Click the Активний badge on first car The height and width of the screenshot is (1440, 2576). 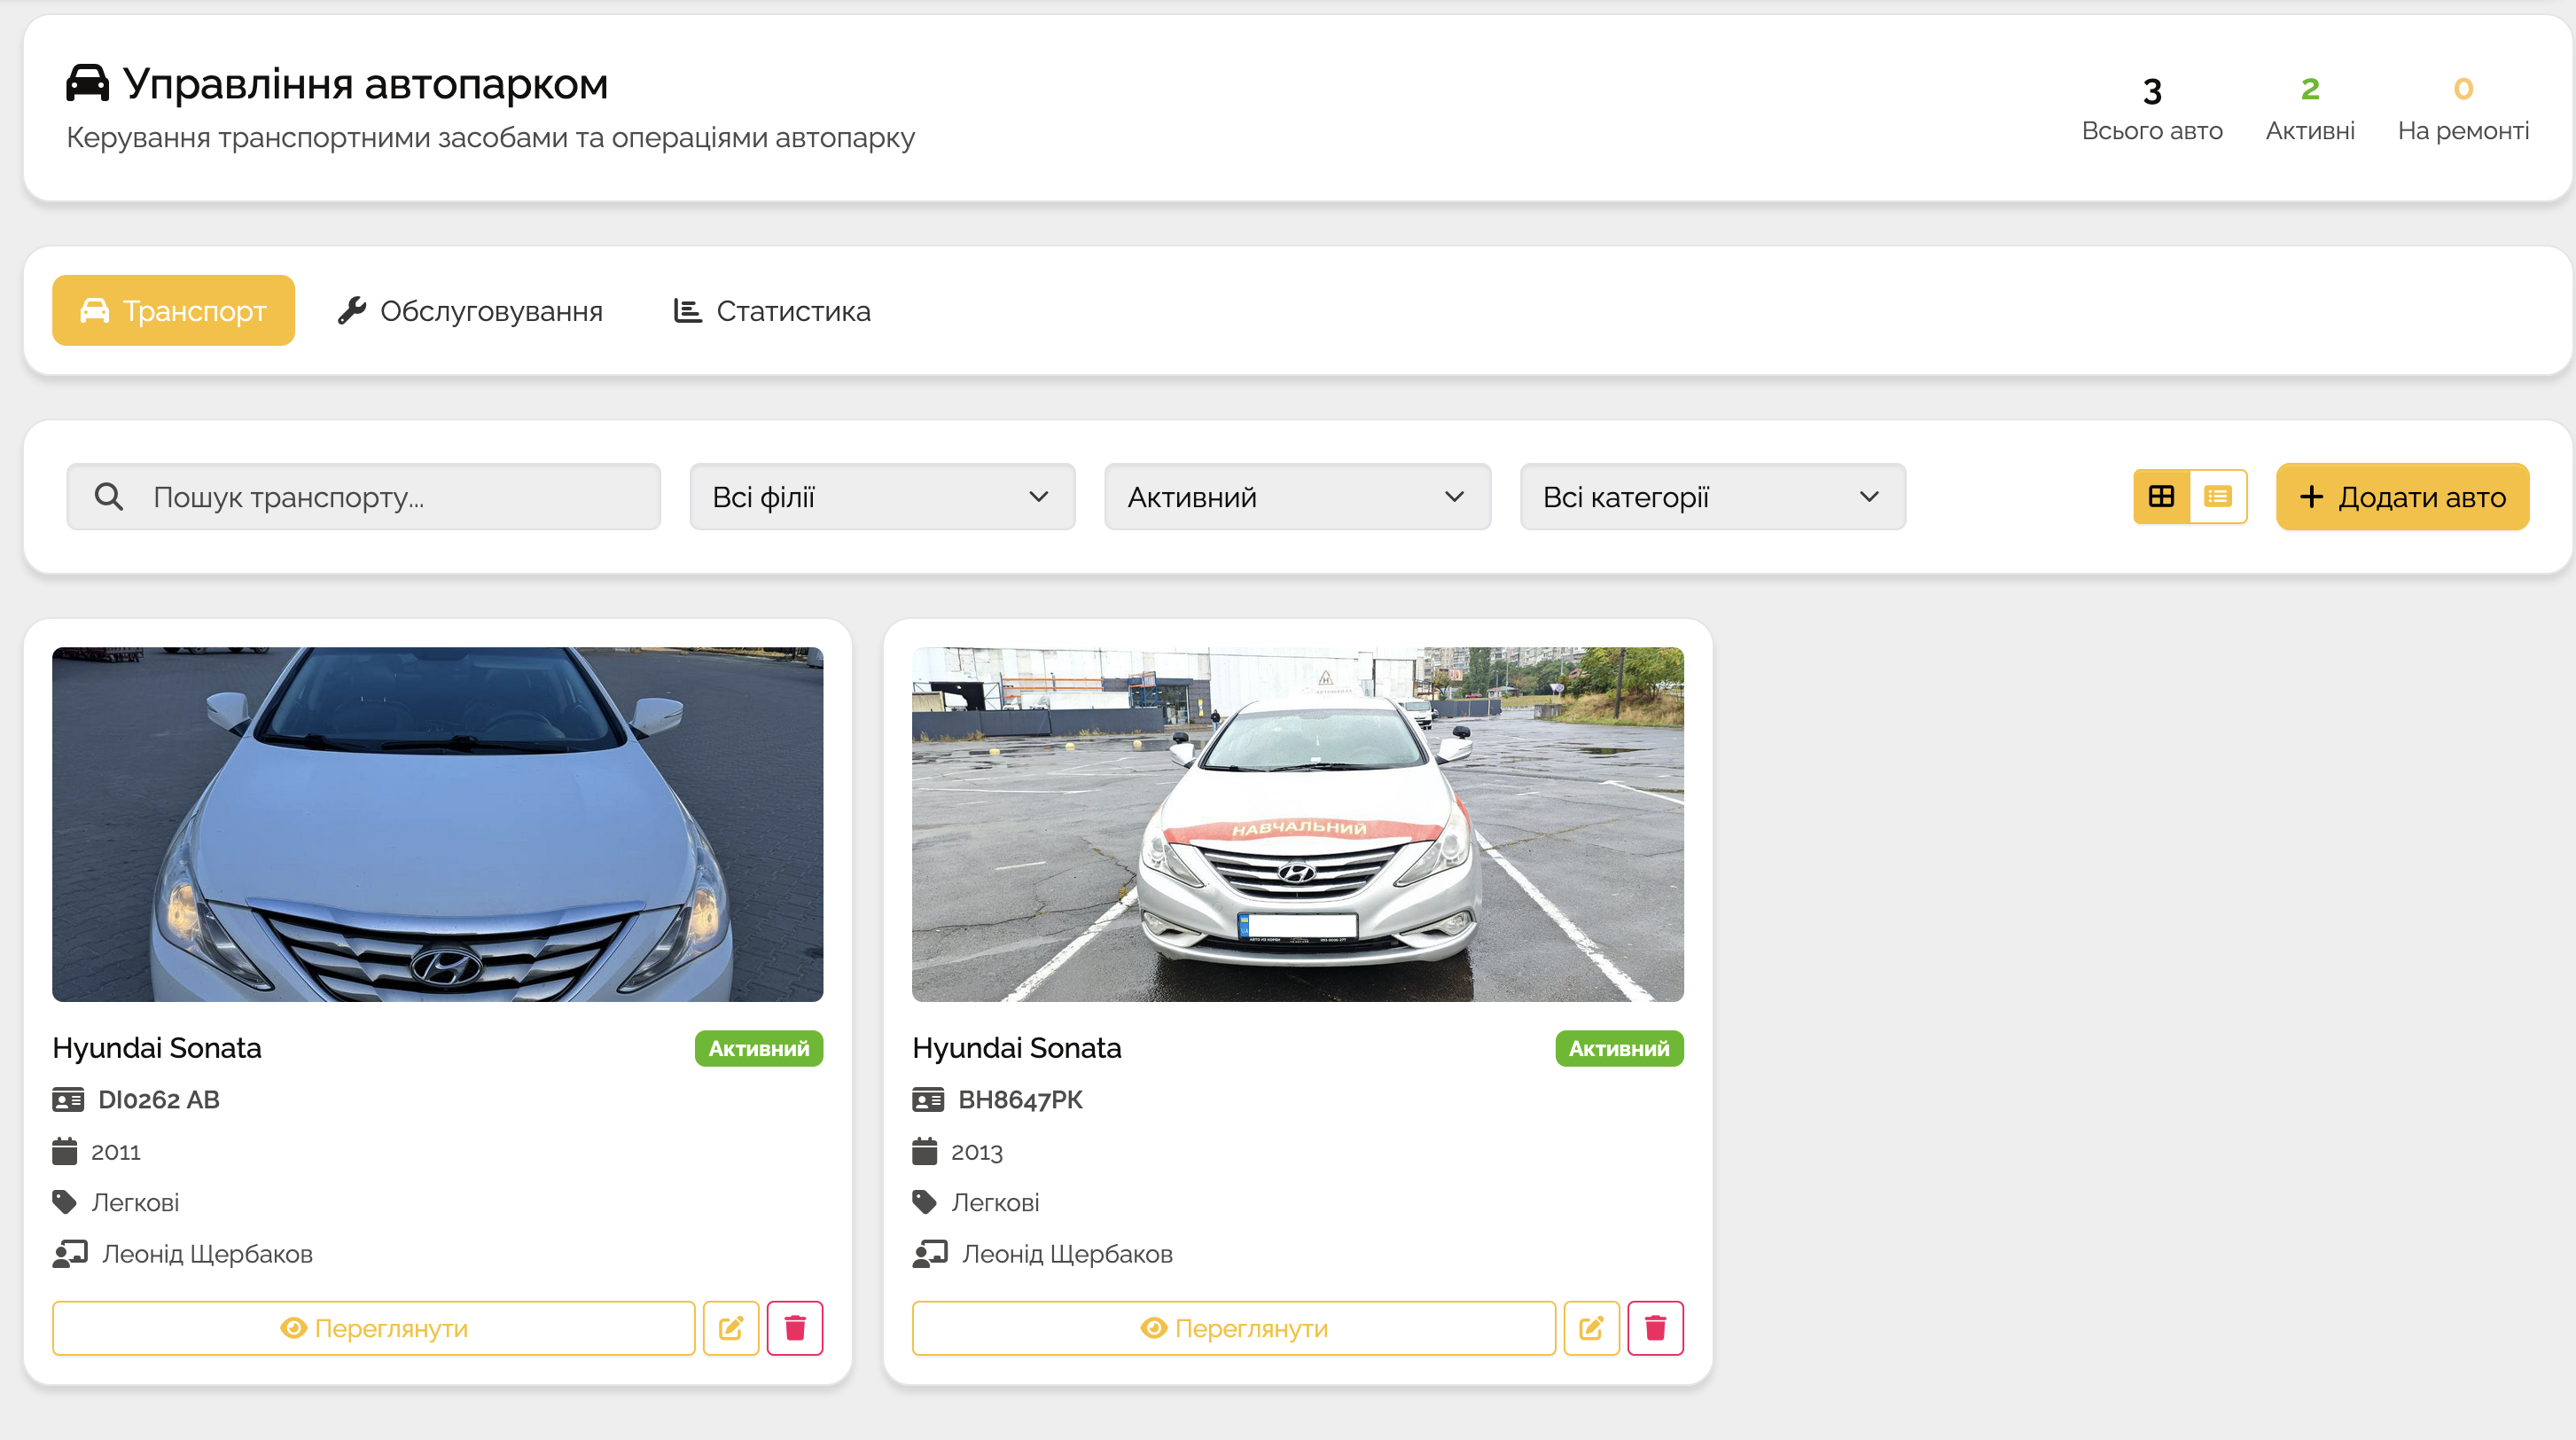(x=758, y=1048)
